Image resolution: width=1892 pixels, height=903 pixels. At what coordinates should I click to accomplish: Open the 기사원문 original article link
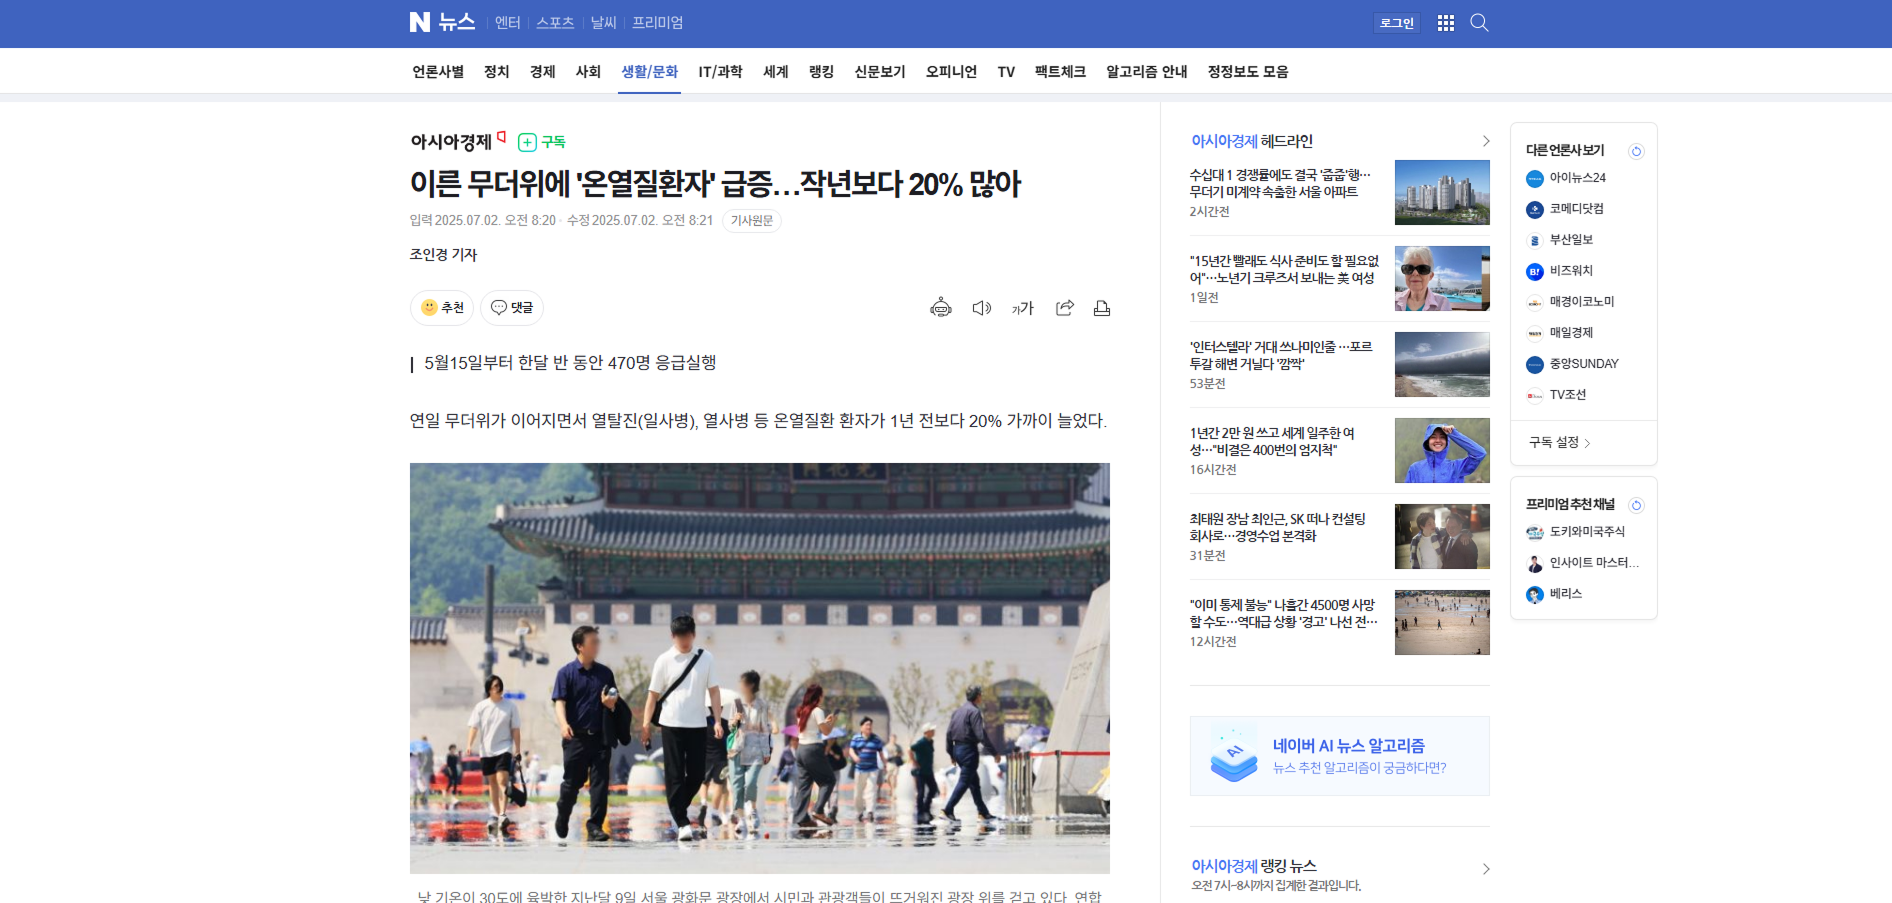tap(751, 221)
